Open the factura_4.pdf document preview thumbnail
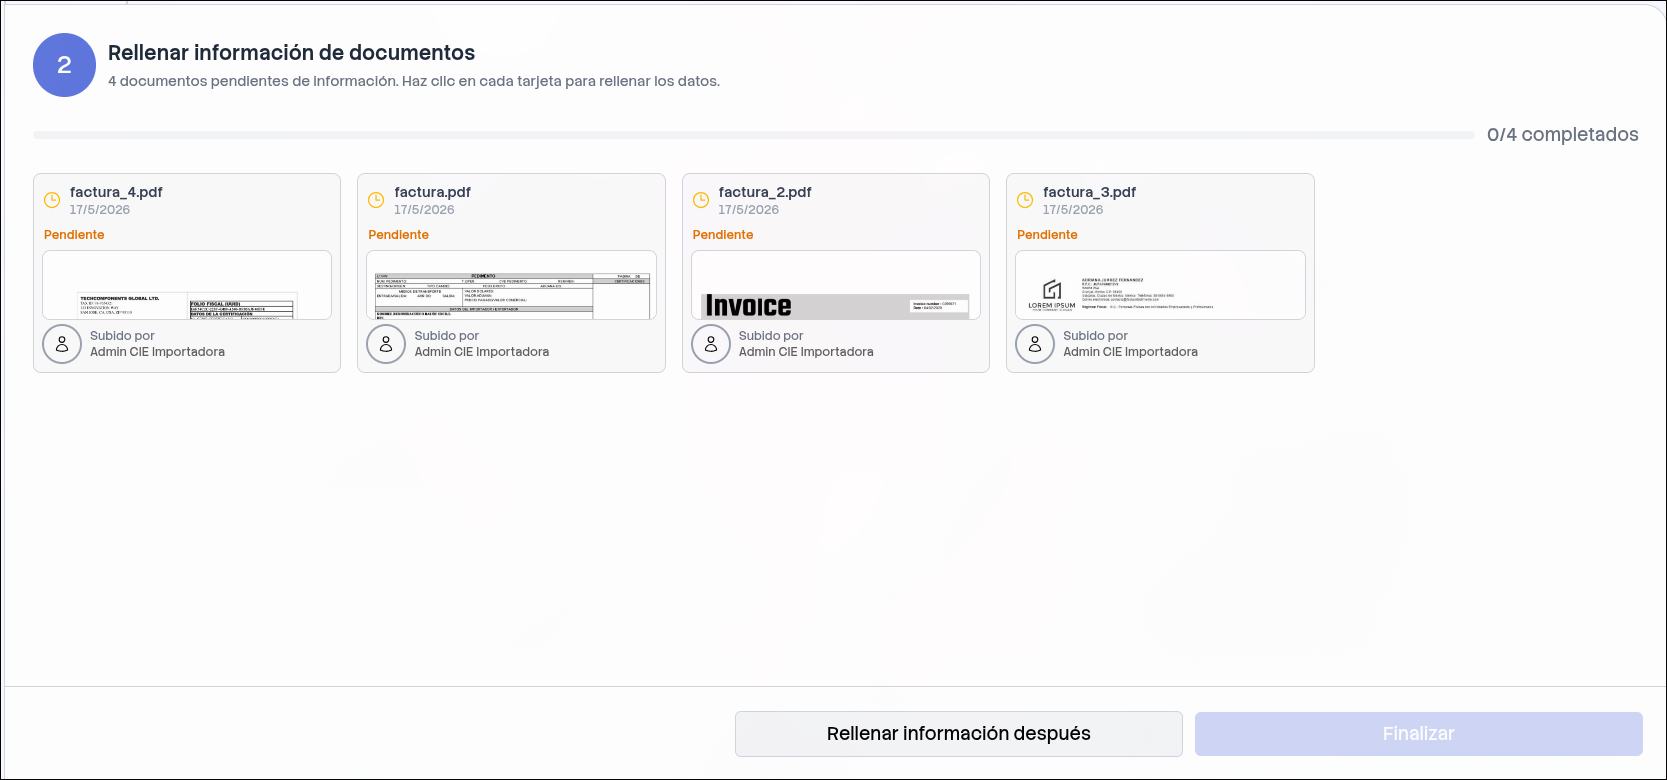Image resolution: width=1667 pixels, height=780 pixels. tap(187, 285)
